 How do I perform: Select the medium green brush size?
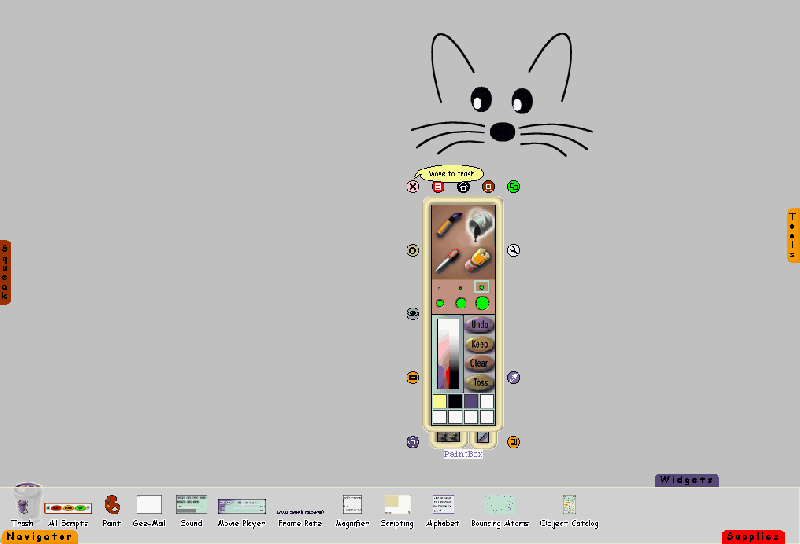[x=461, y=303]
